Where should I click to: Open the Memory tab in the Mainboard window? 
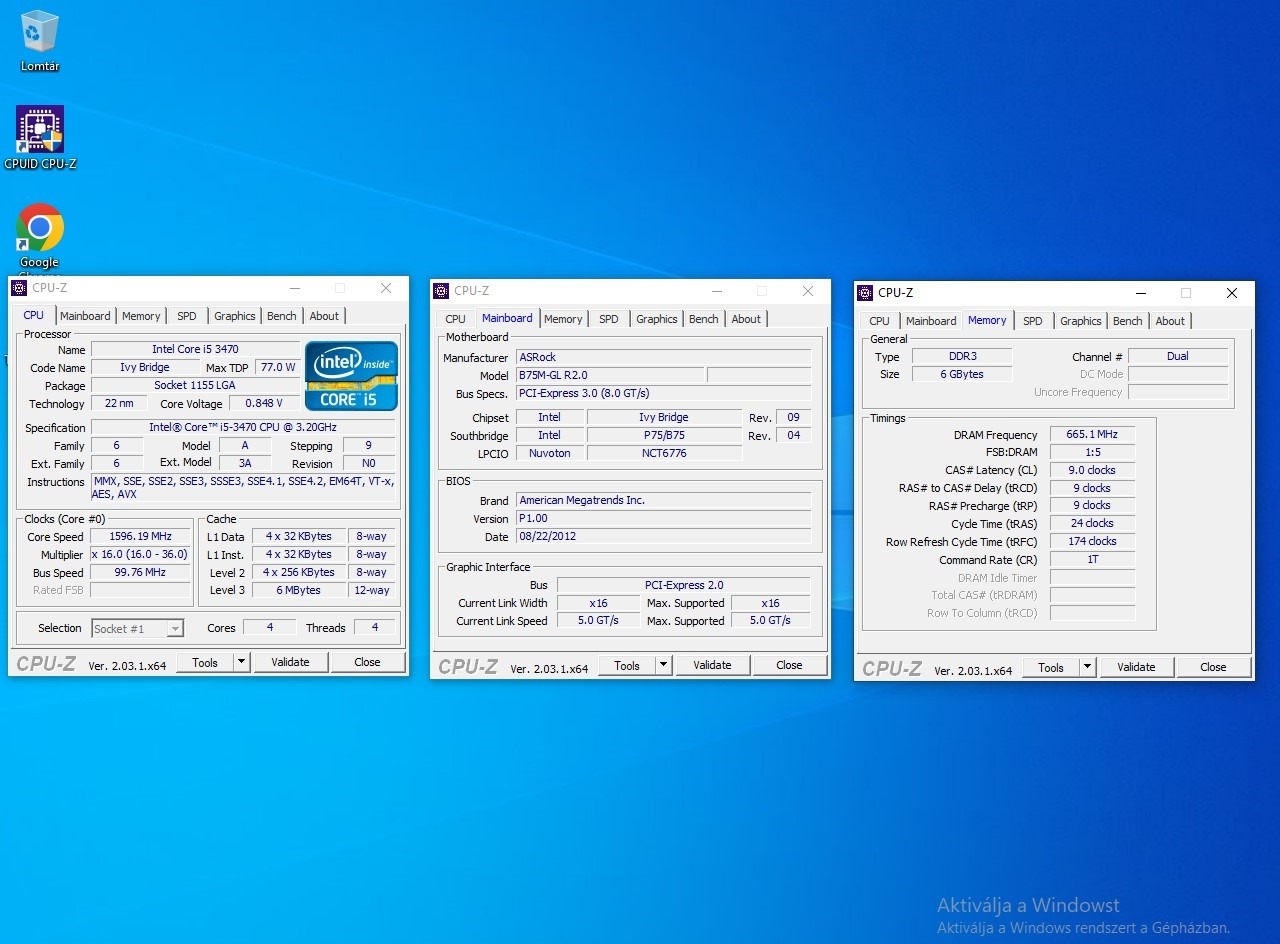pyautogui.click(x=563, y=319)
